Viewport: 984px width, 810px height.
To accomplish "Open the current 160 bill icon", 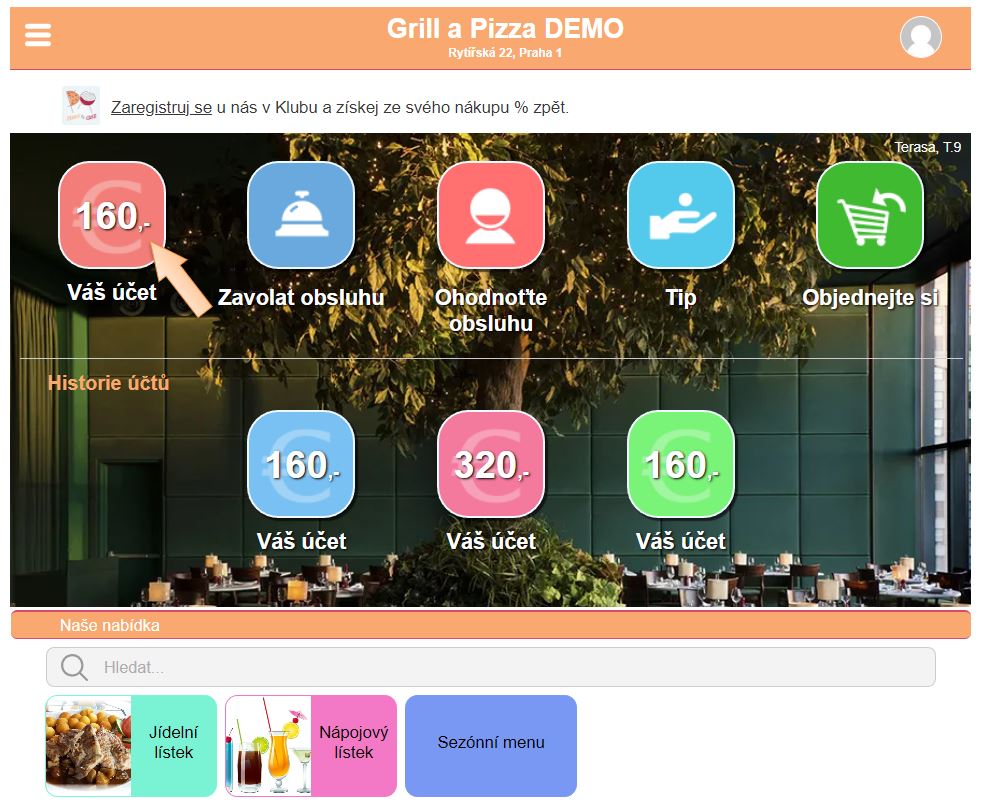I will pyautogui.click(x=111, y=215).
